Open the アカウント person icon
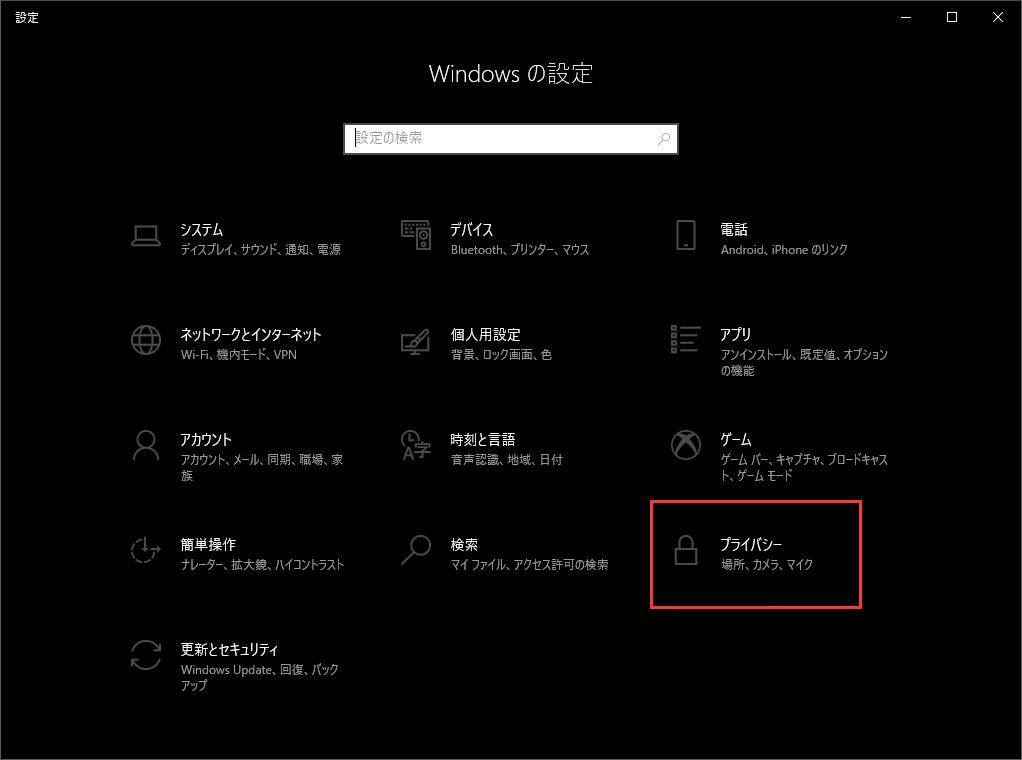The height and width of the screenshot is (760, 1022). pos(145,445)
